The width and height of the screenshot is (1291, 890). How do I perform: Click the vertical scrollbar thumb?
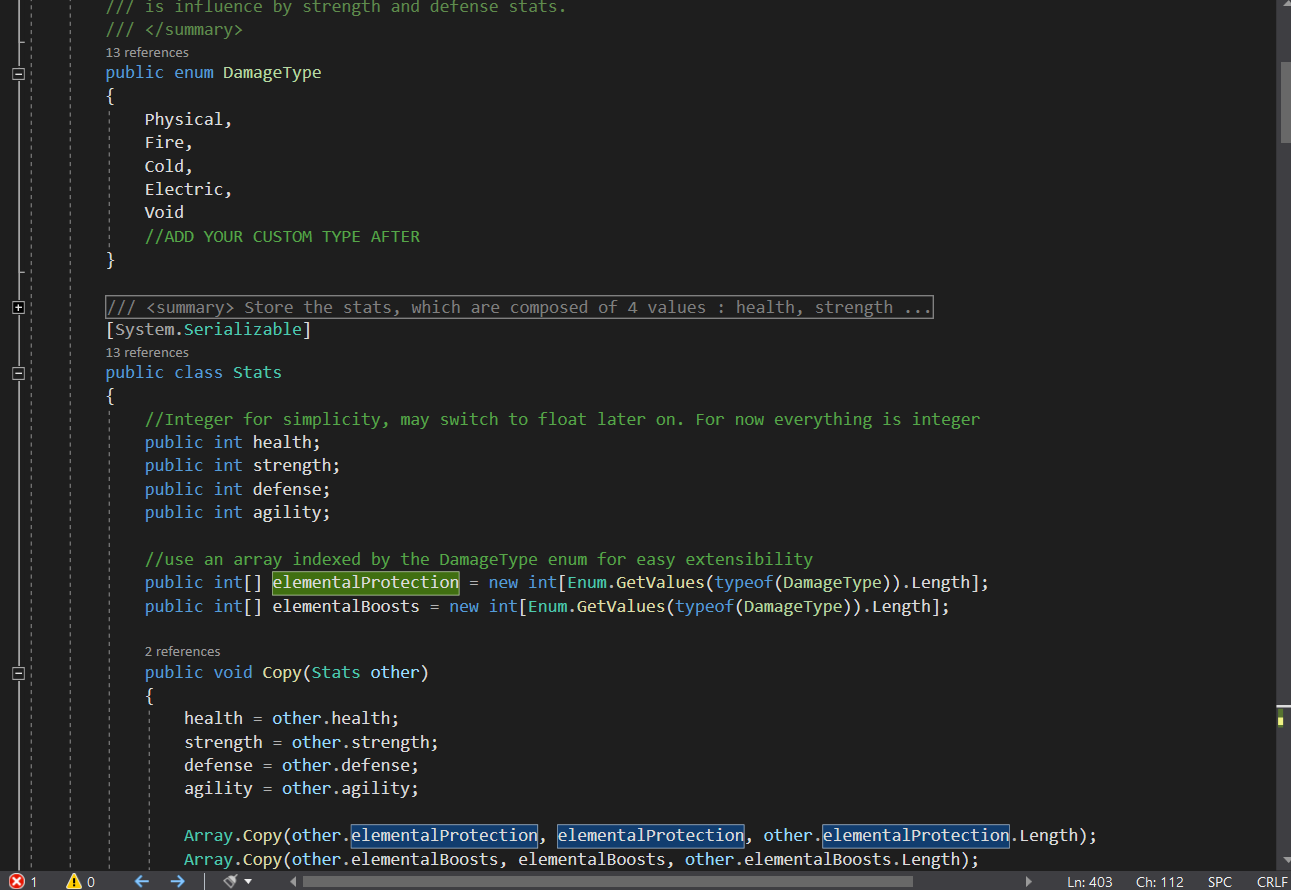click(1285, 103)
